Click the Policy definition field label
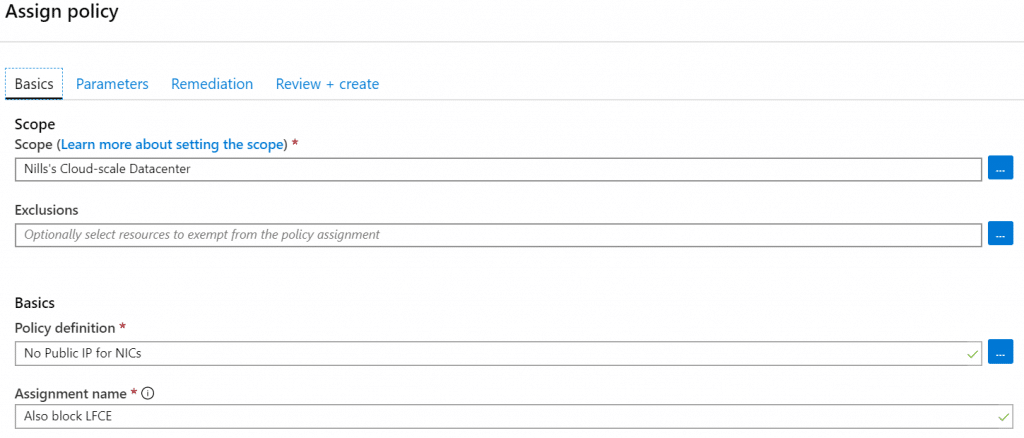 click(x=65, y=327)
